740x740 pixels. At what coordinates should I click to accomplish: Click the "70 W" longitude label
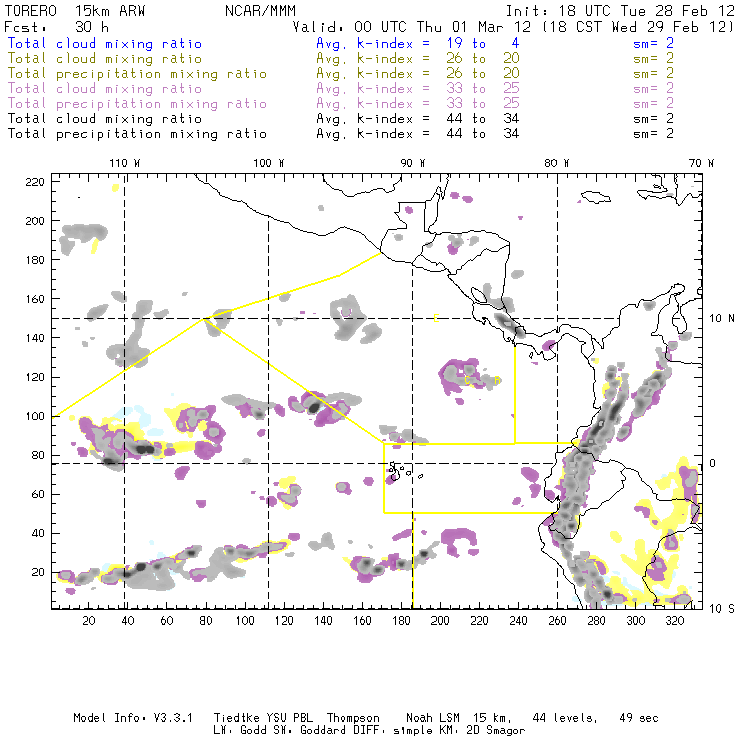point(701,163)
